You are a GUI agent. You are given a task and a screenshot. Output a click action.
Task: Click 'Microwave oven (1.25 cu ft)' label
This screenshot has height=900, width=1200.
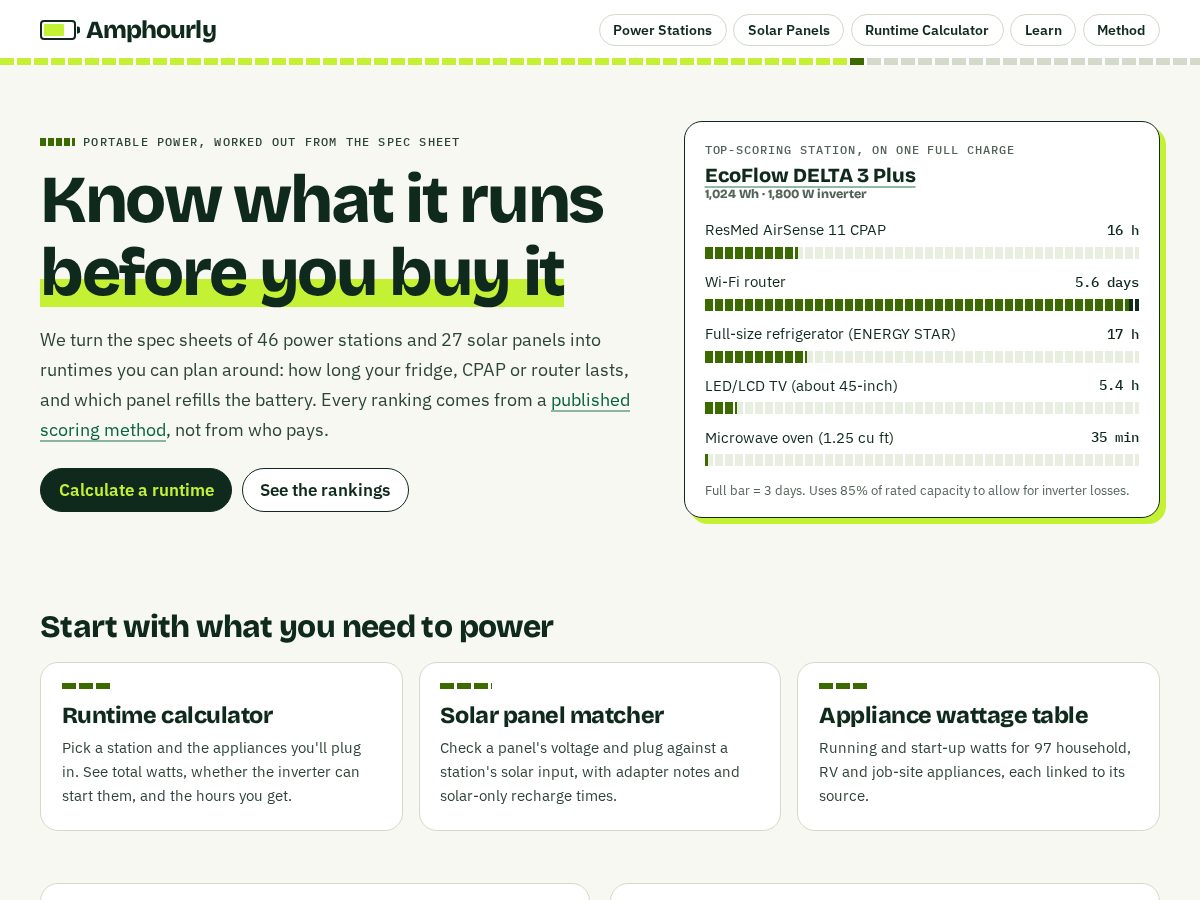tap(799, 438)
